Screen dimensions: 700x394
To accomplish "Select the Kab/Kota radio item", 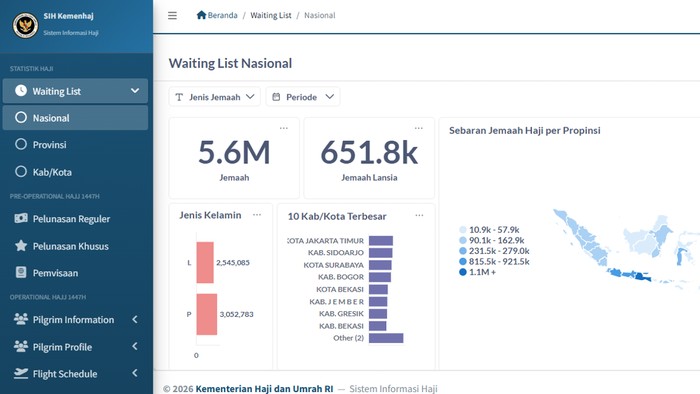I will click(75, 172).
